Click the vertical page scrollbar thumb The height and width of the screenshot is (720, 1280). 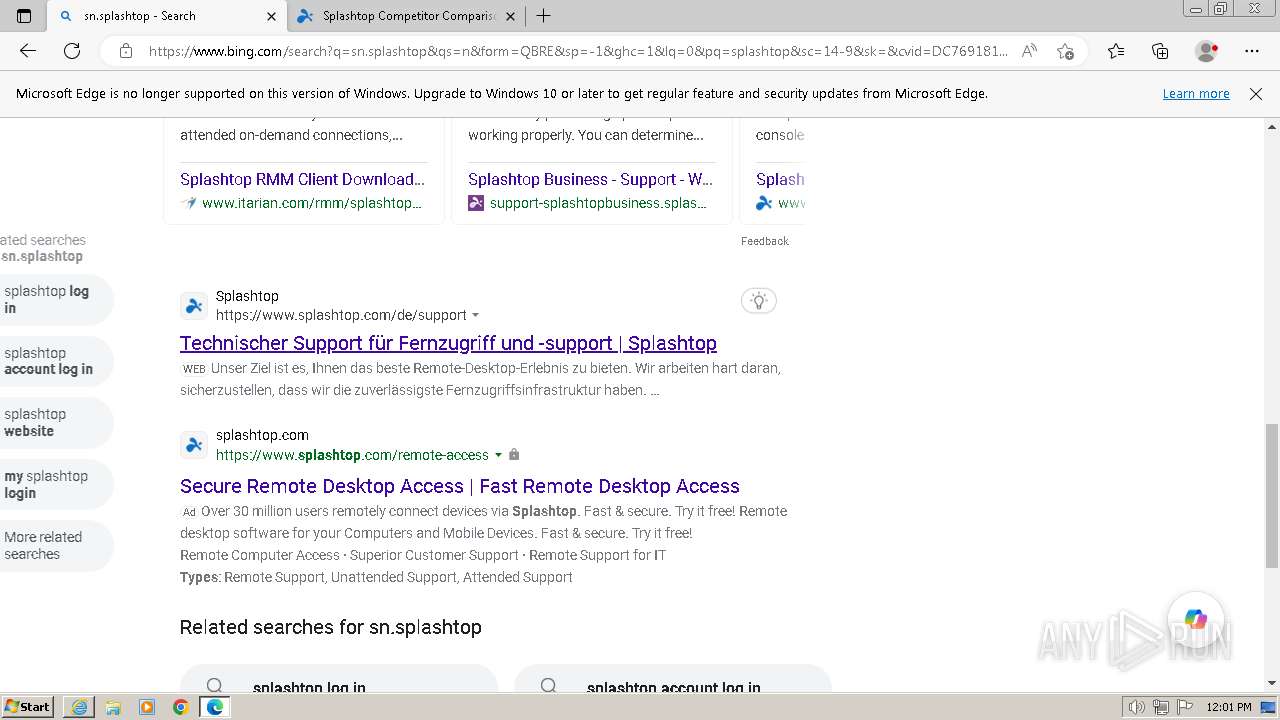[1271, 495]
